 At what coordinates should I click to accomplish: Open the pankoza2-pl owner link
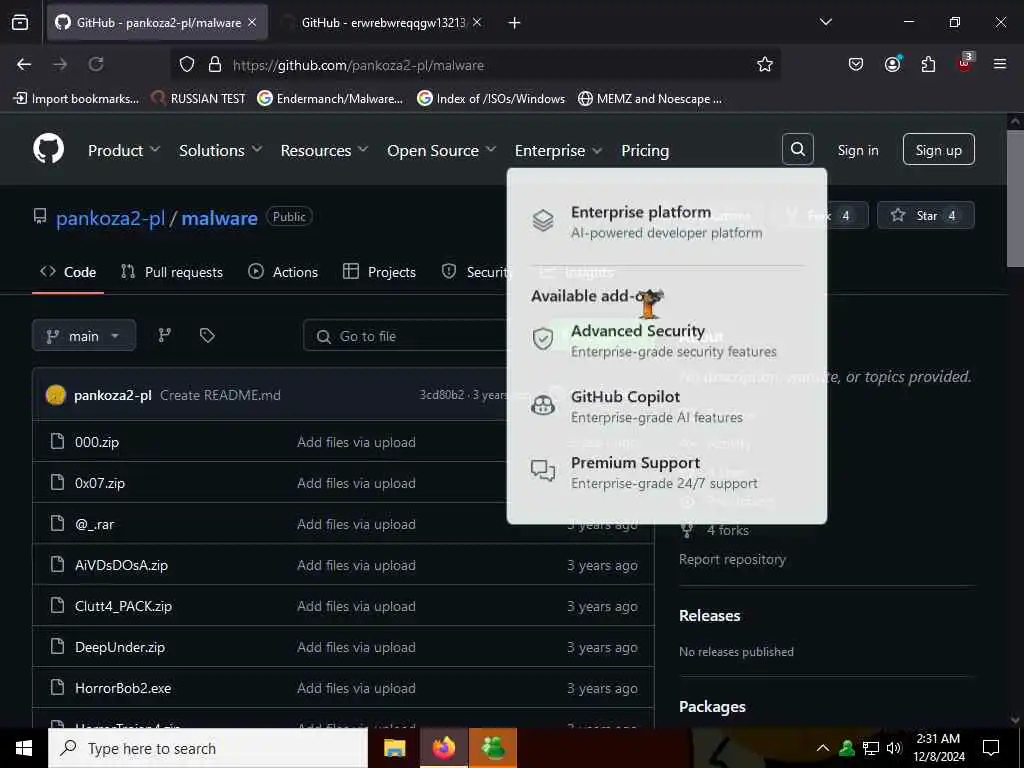[x=110, y=217]
